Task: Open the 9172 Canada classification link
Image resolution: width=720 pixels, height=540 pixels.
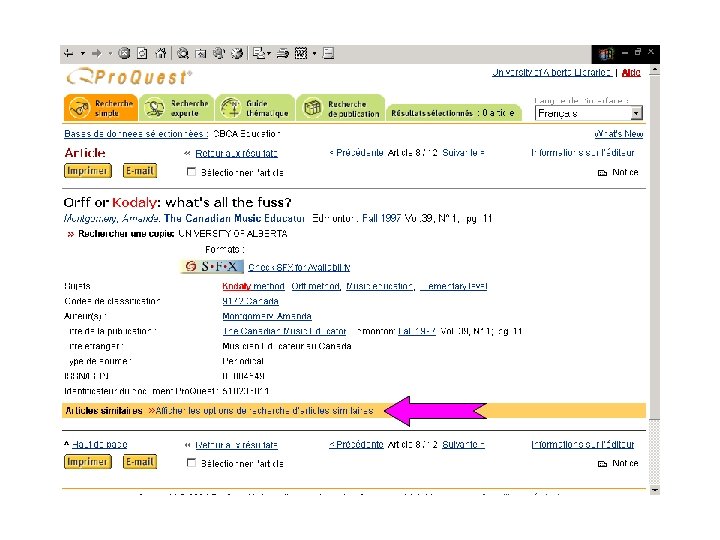Action: click(x=250, y=302)
